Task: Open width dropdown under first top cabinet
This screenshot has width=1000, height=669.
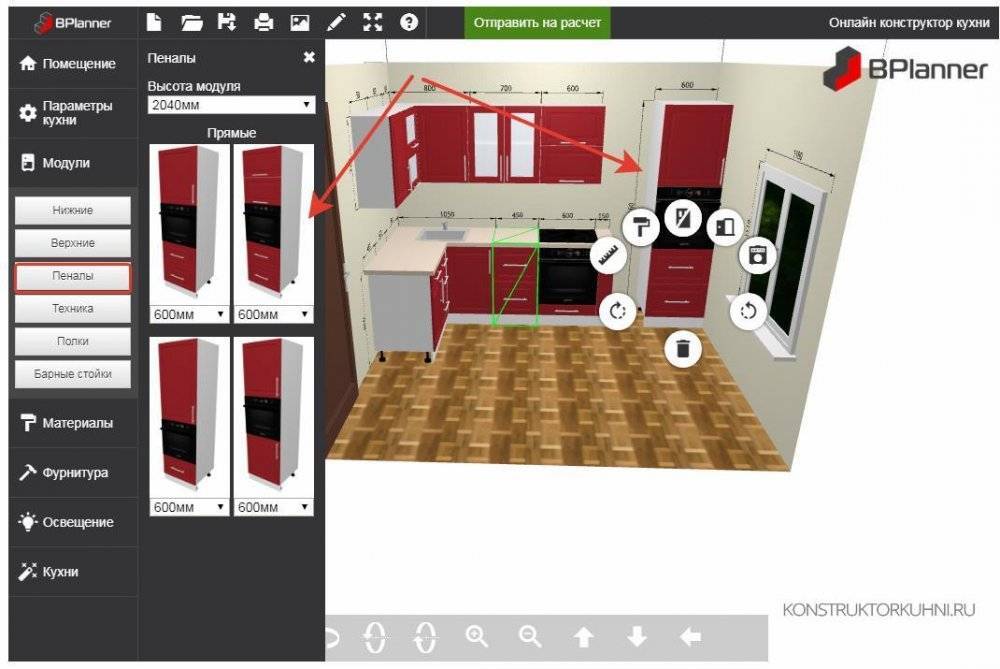Action: point(189,314)
